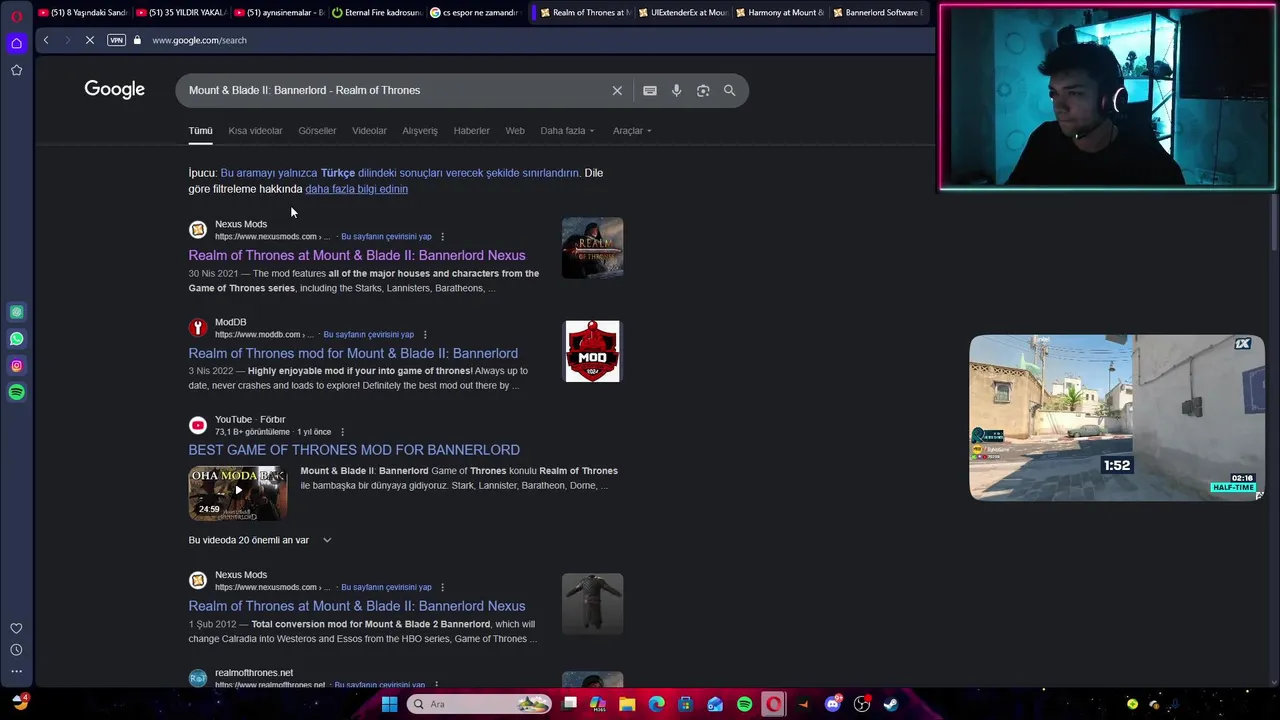Toggle the VPN badge in address bar
Screen dimensions: 1280x720
click(116, 40)
